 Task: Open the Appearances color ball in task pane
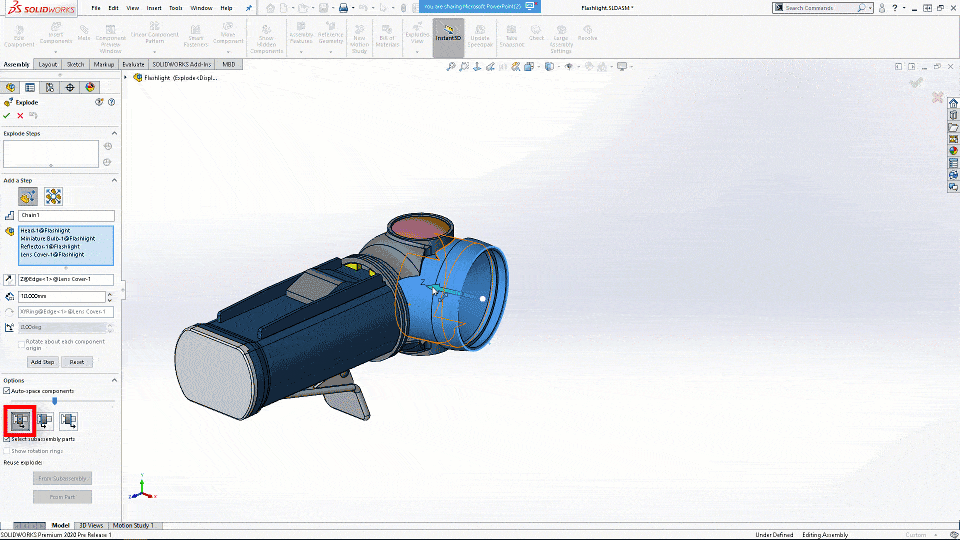(953, 151)
